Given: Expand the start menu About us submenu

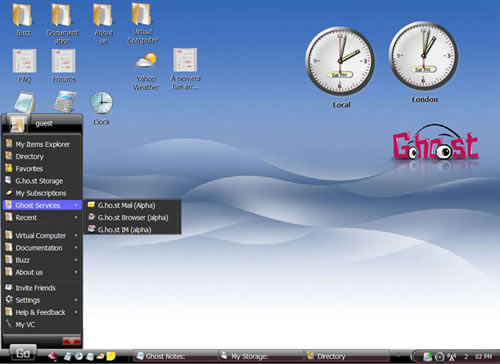Looking at the screenshot, I should click(x=42, y=272).
